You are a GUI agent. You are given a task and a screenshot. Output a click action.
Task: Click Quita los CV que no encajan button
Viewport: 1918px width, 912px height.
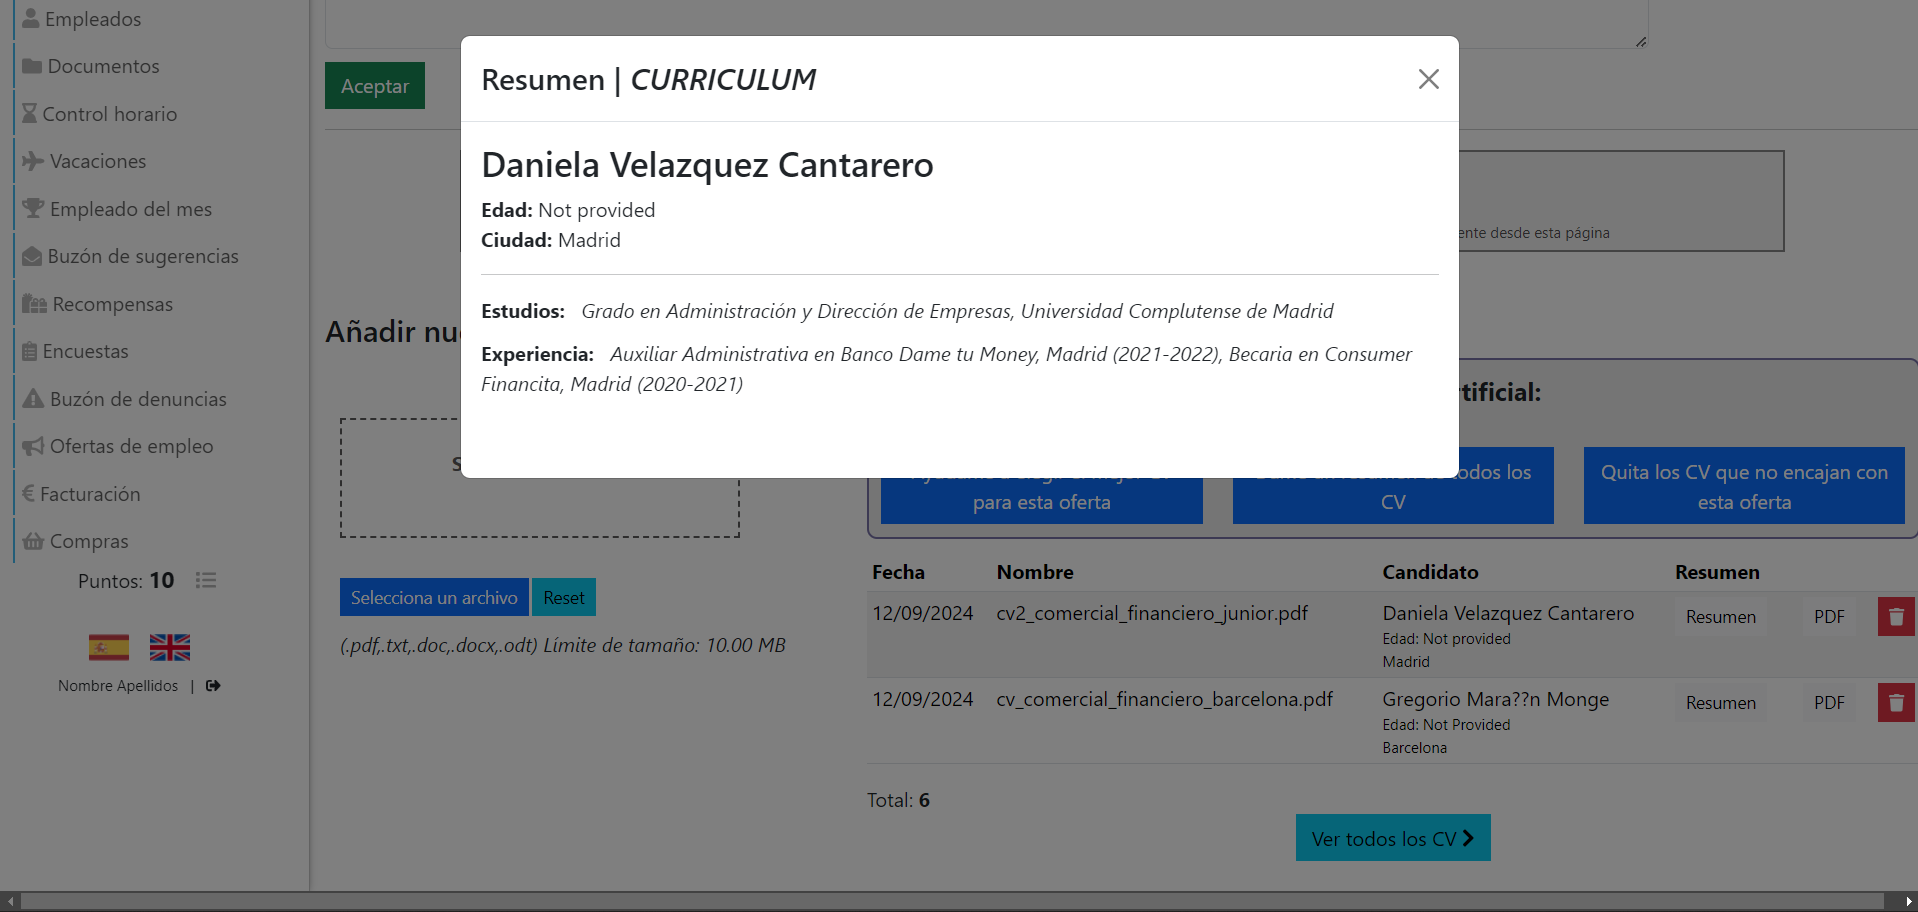[x=1744, y=486]
